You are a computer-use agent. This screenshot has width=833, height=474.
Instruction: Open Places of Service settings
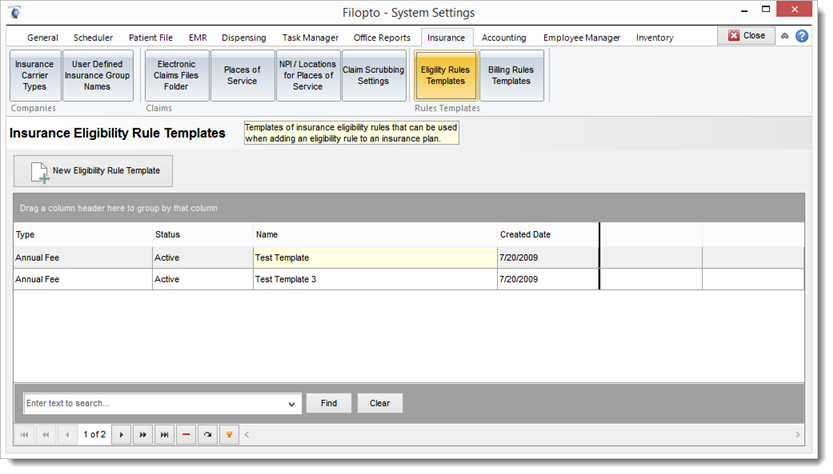point(242,75)
